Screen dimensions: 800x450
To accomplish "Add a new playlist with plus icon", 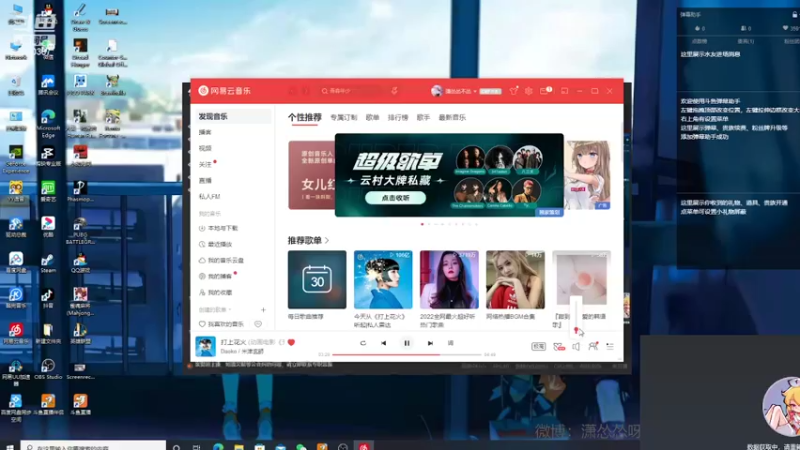I will 263,310.
